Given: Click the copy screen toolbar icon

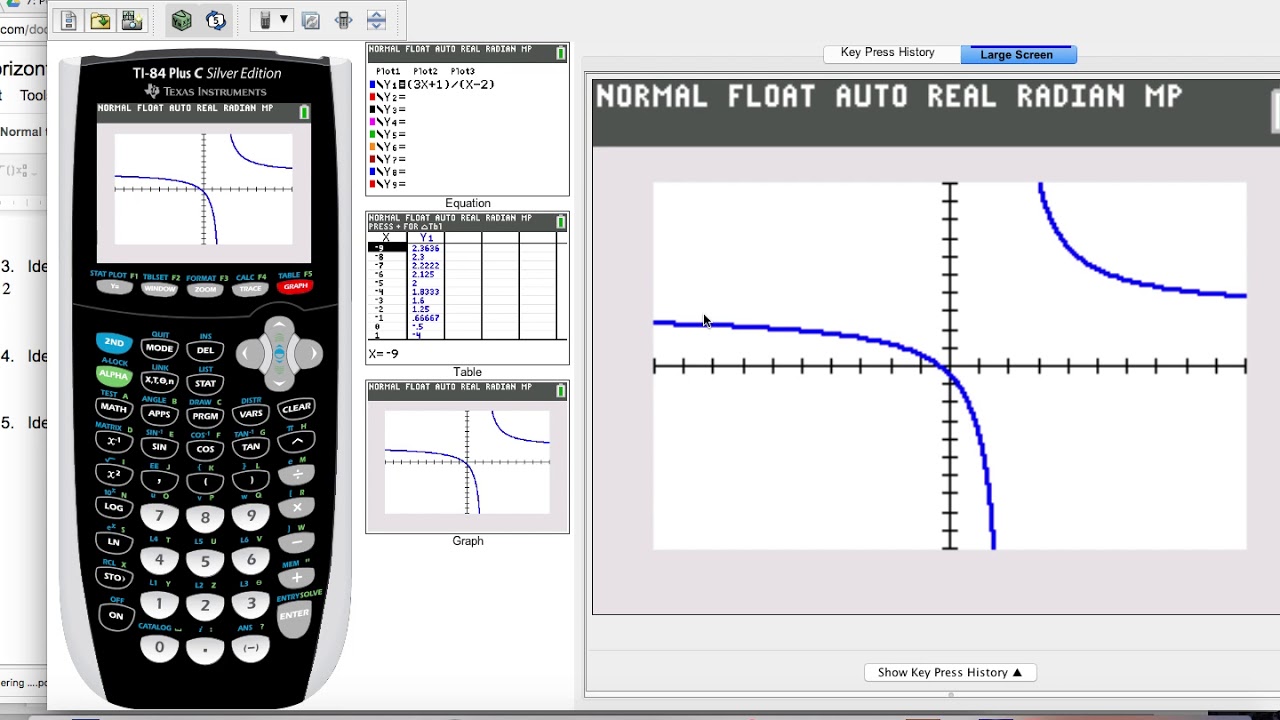Looking at the screenshot, I should 310,19.
